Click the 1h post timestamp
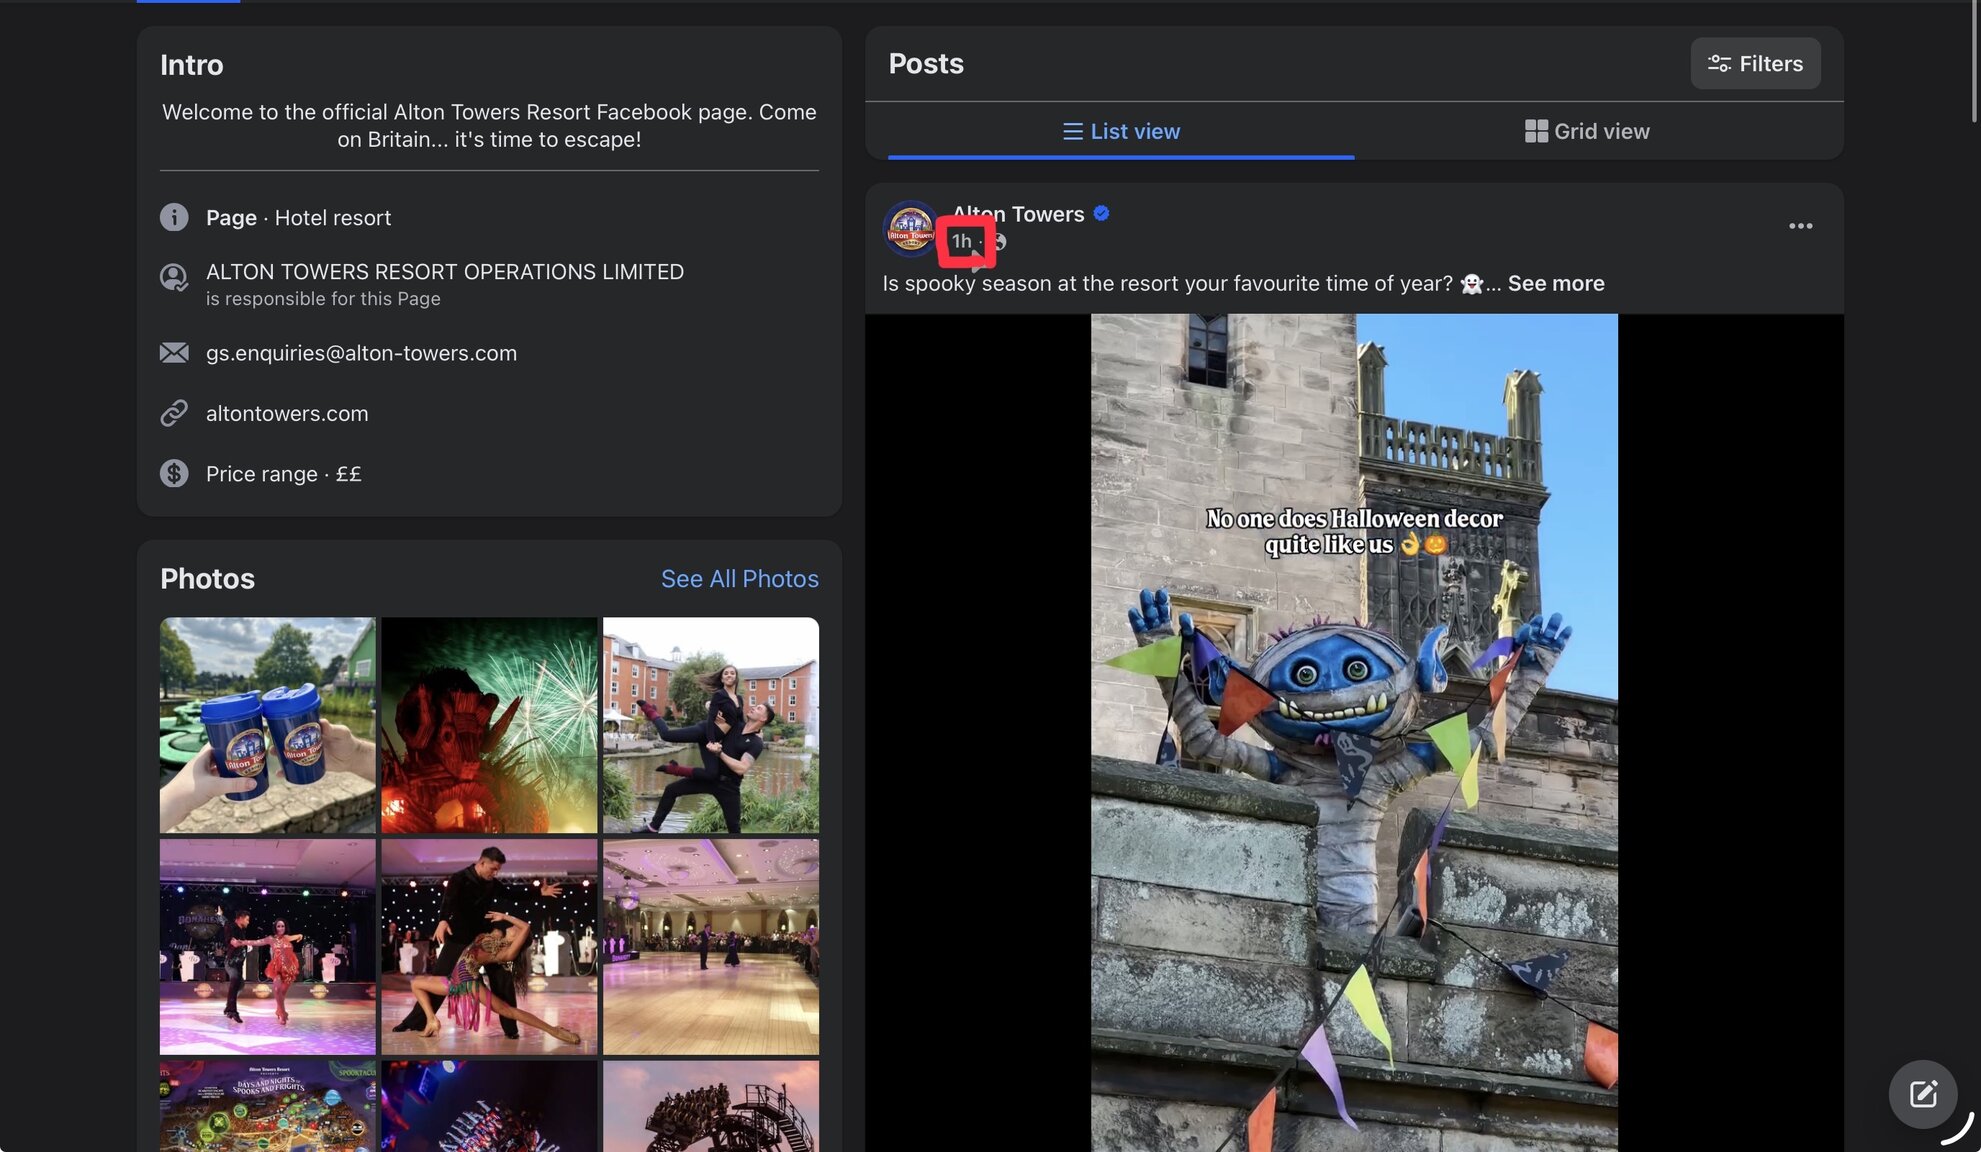1981x1152 pixels. point(961,241)
